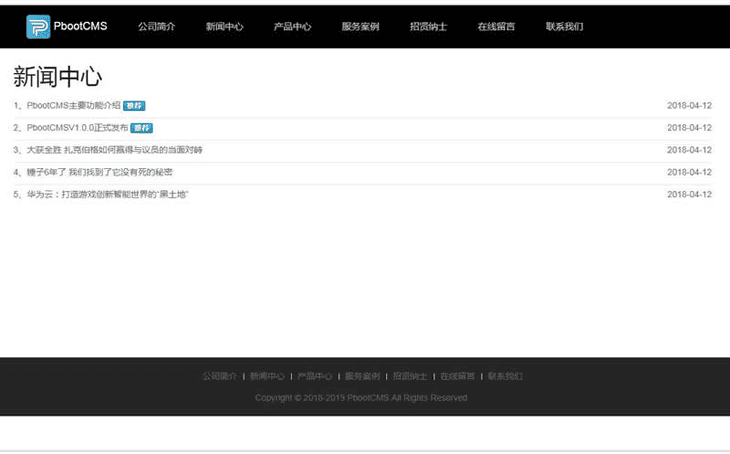
Task: Click the footer Copyright PbootCMS text
Action: click(x=361, y=398)
